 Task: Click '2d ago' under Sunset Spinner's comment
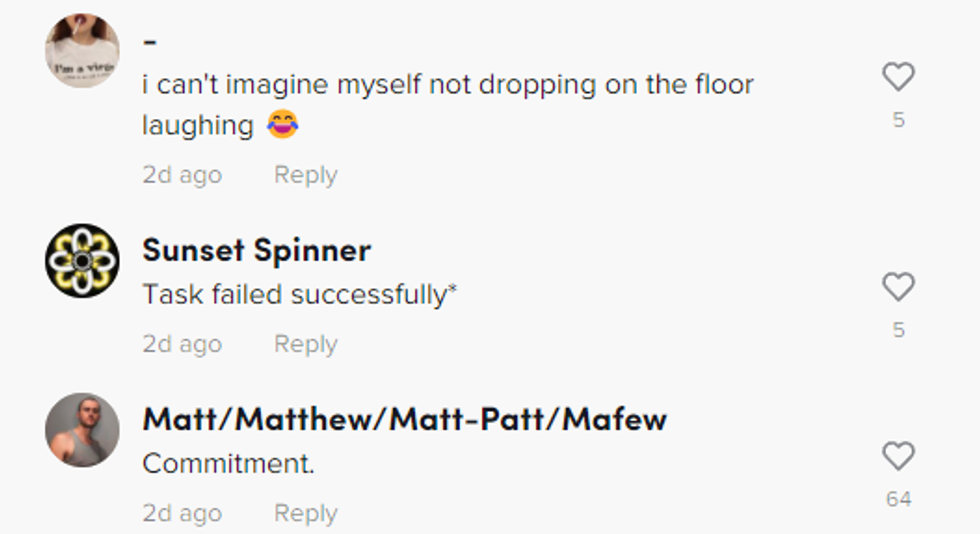pyautogui.click(x=181, y=344)
